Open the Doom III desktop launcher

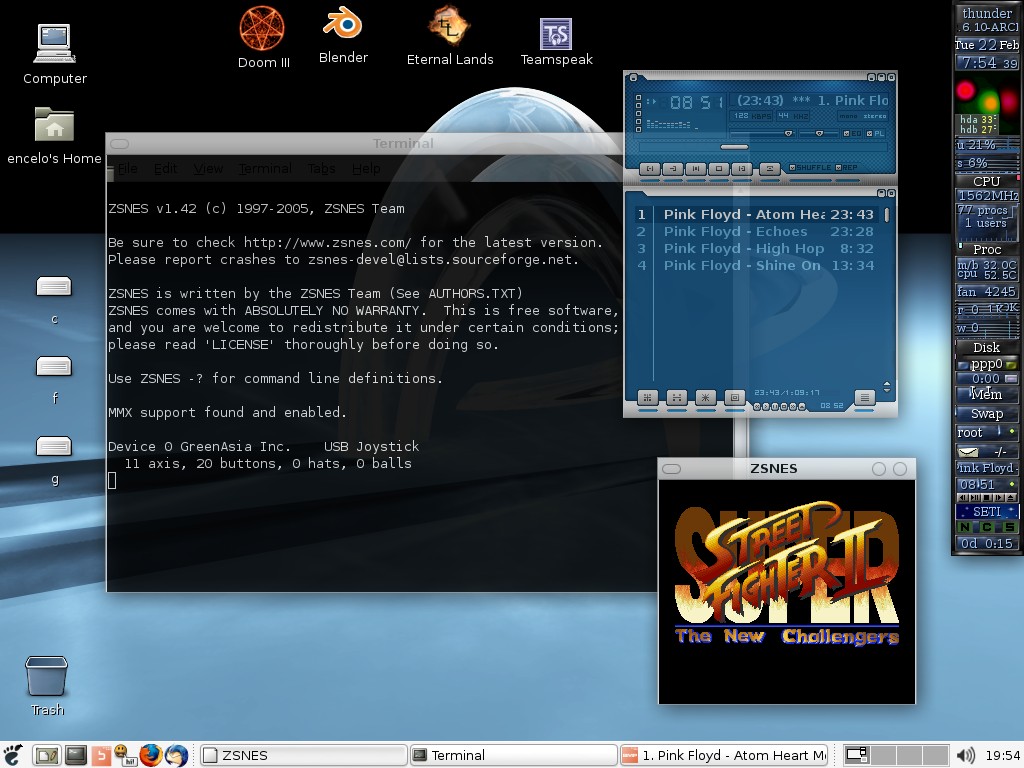point(263,38)
